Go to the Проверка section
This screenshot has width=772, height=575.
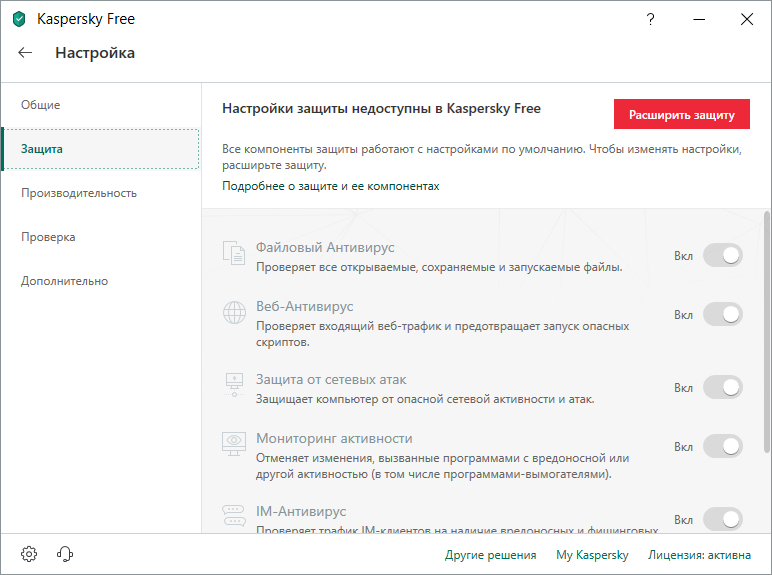coord(48,237)
